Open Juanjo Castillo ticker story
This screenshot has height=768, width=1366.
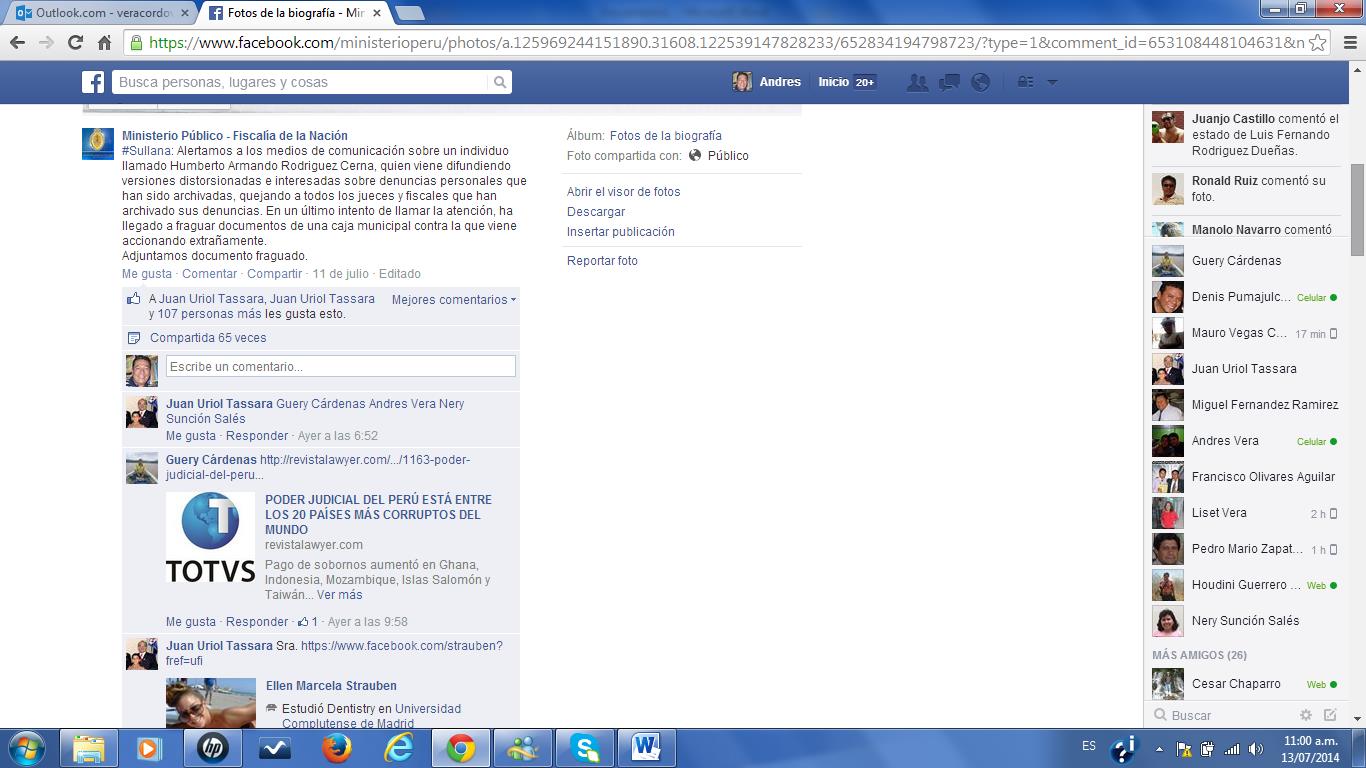(x=1245, y=135)
